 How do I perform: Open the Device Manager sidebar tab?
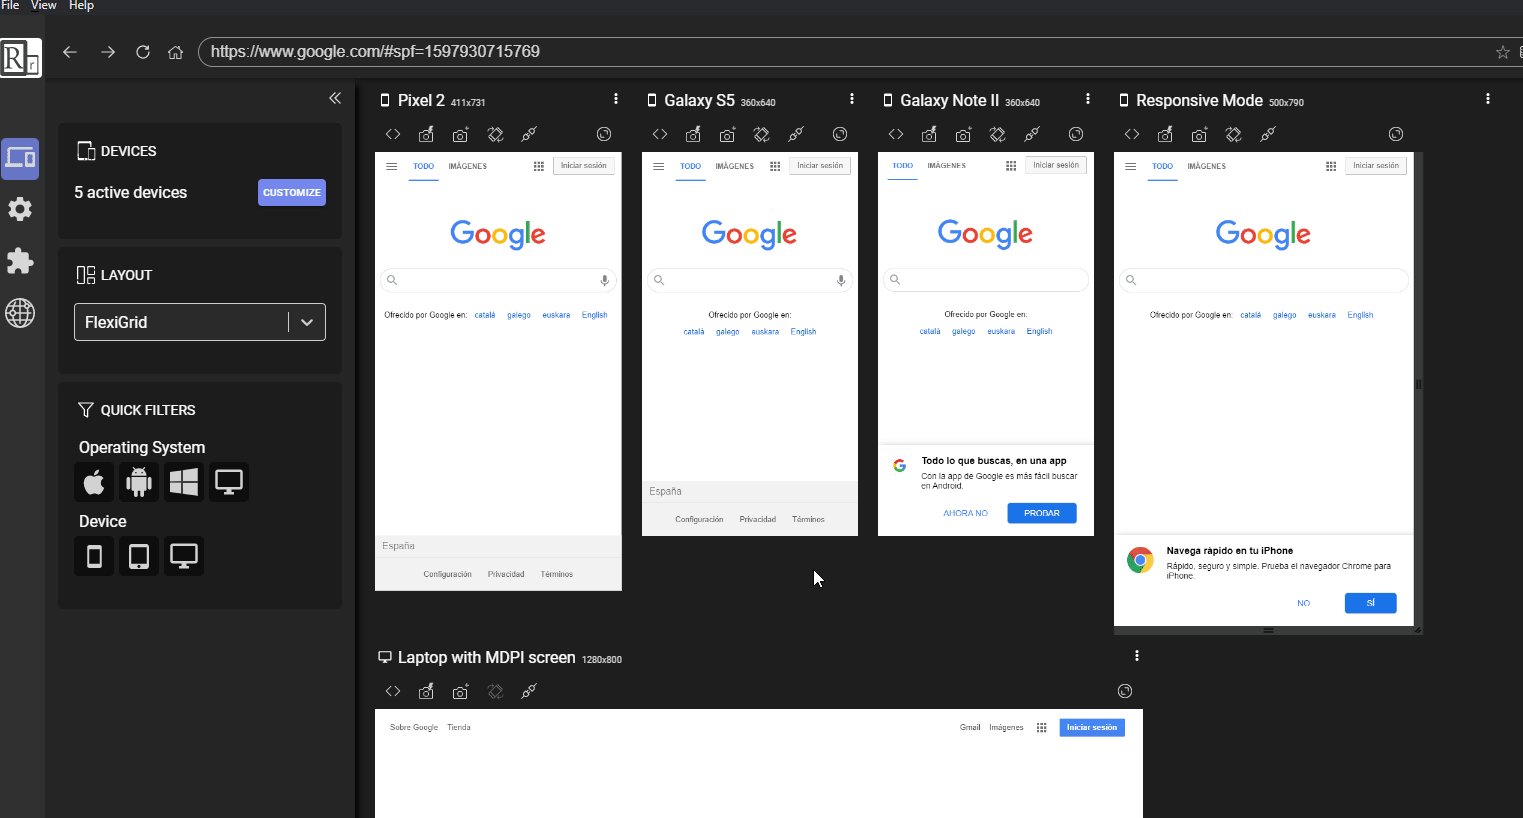[20, 158]
